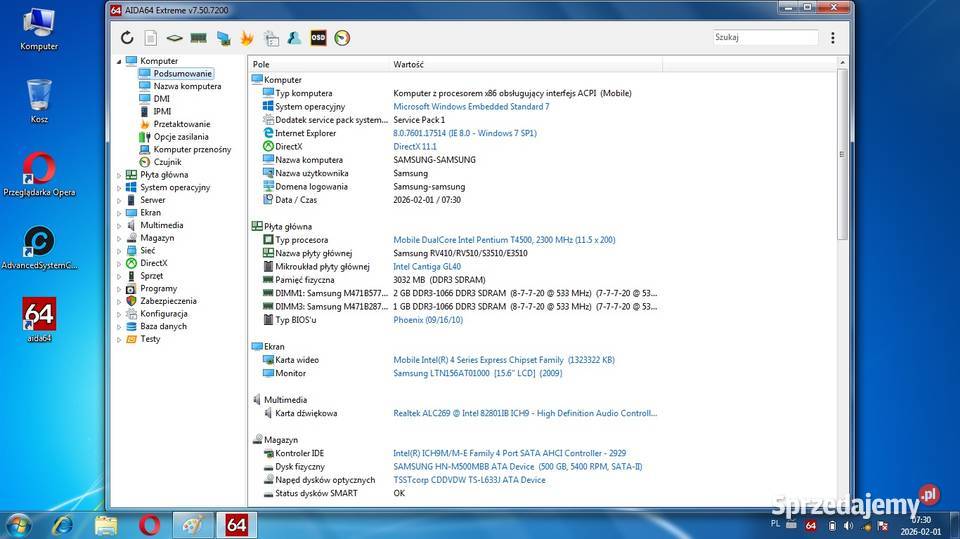Click the Wartość column header

pos(525,64)
